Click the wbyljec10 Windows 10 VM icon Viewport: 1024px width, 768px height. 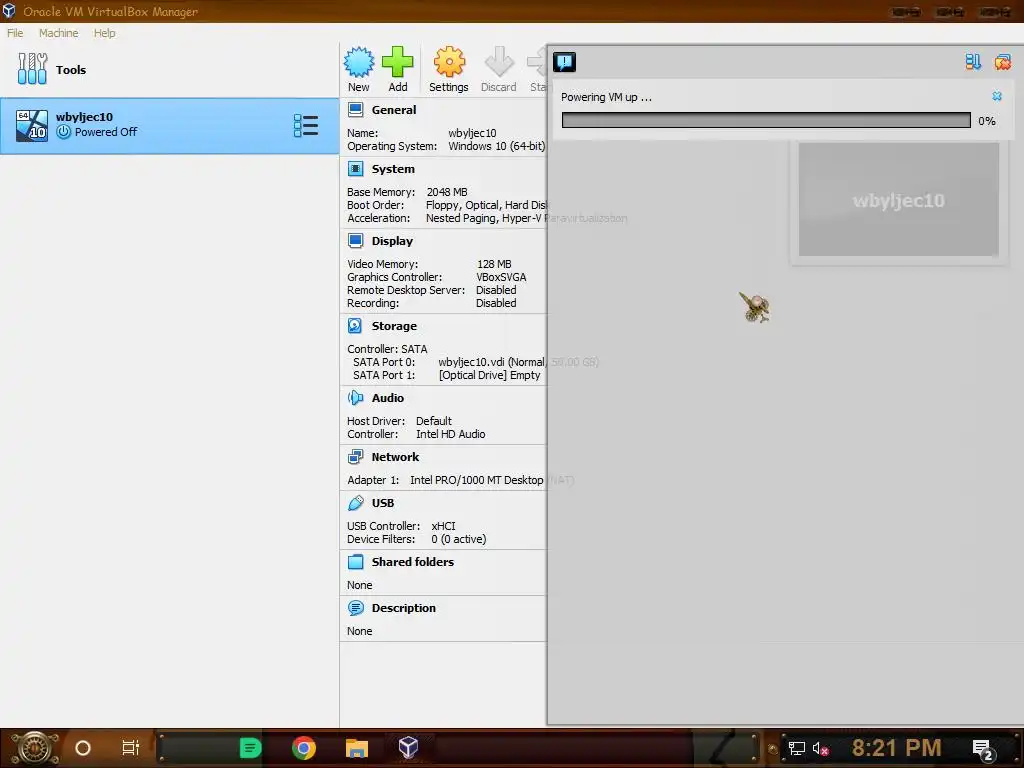[x=32, y=125]
